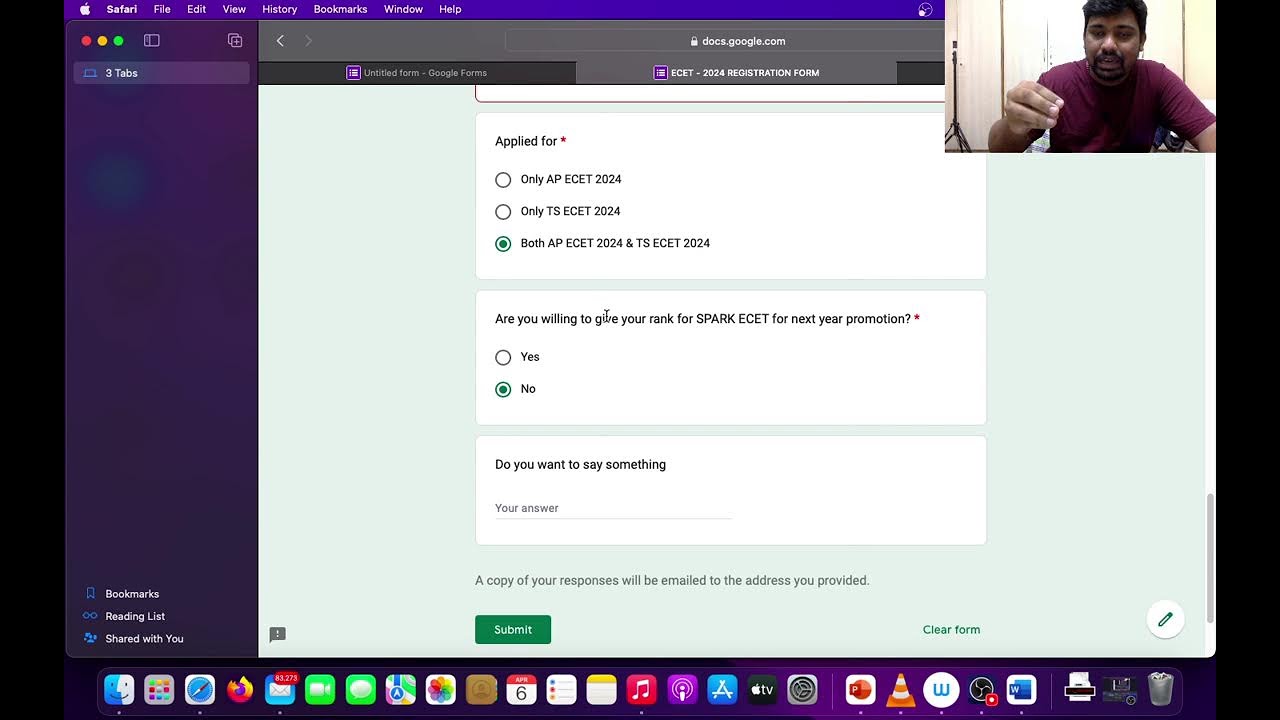Go back with Safari back arrow

[280, 41]
